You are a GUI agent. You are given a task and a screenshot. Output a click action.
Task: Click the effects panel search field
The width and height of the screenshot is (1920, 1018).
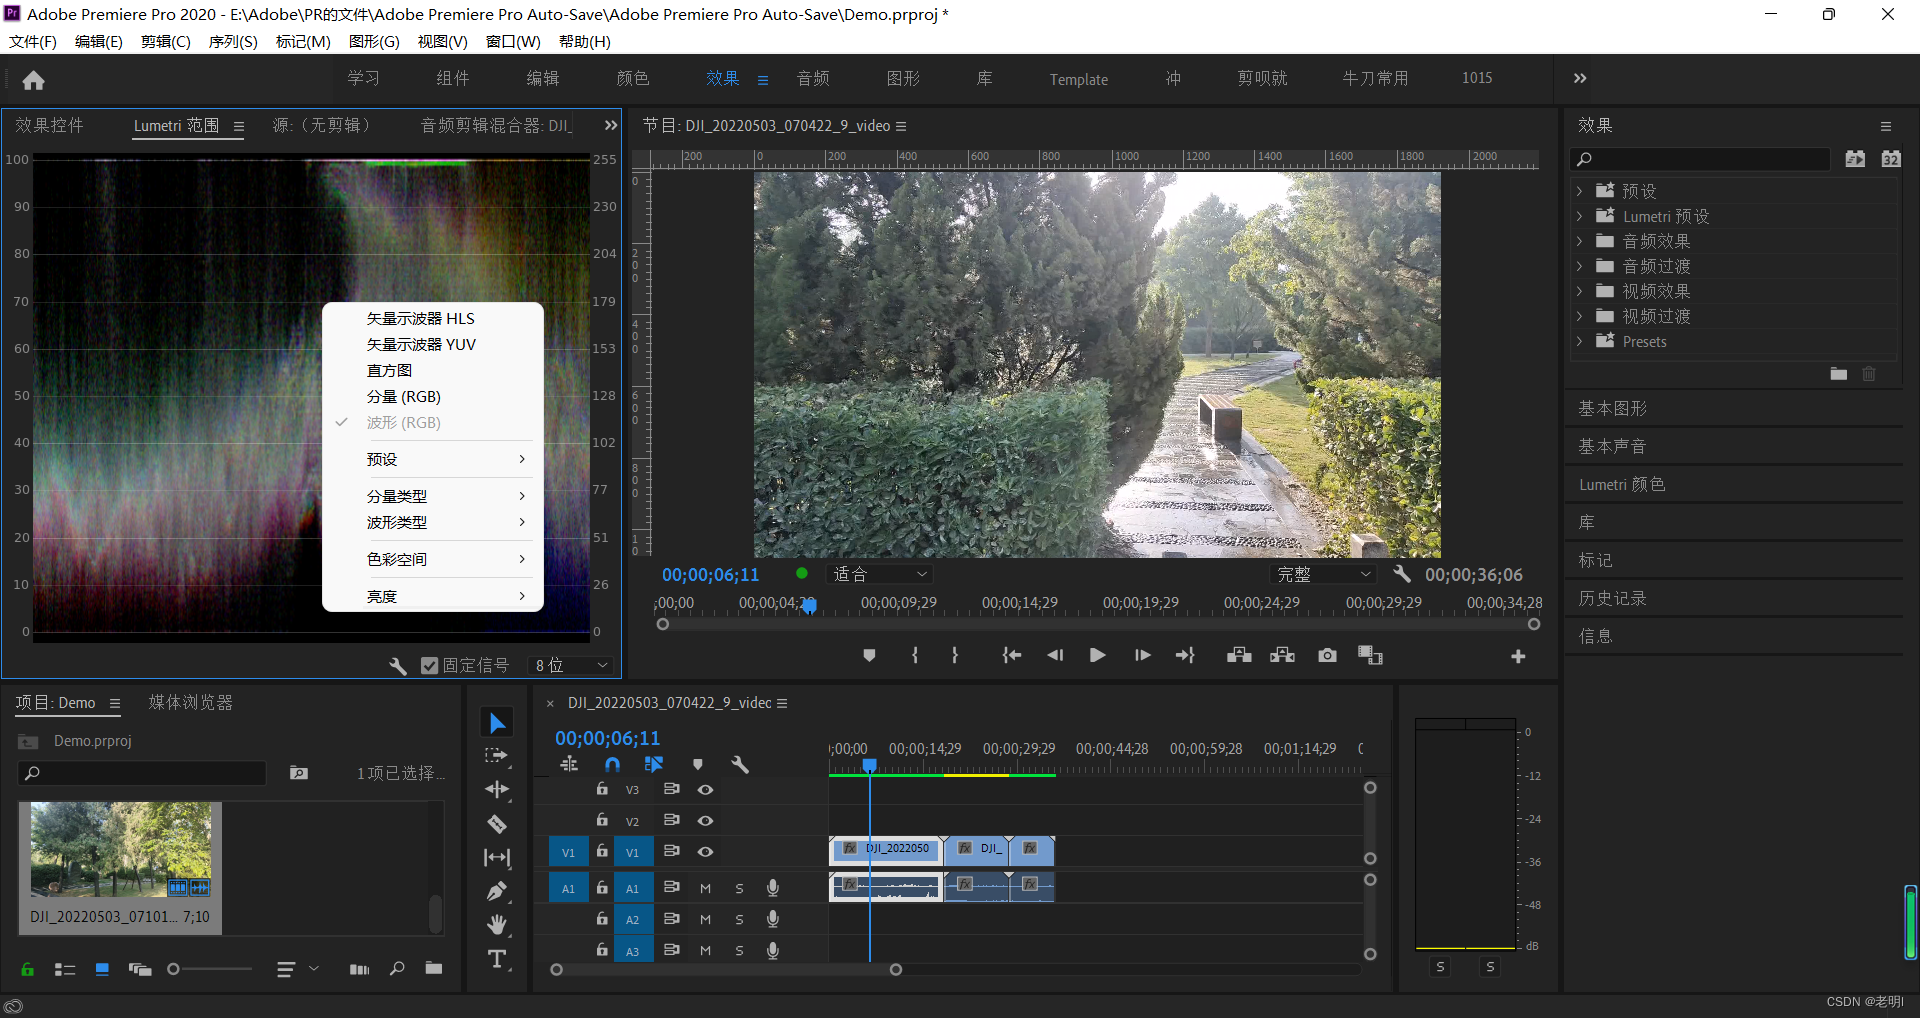click(x=1700, y=159)
